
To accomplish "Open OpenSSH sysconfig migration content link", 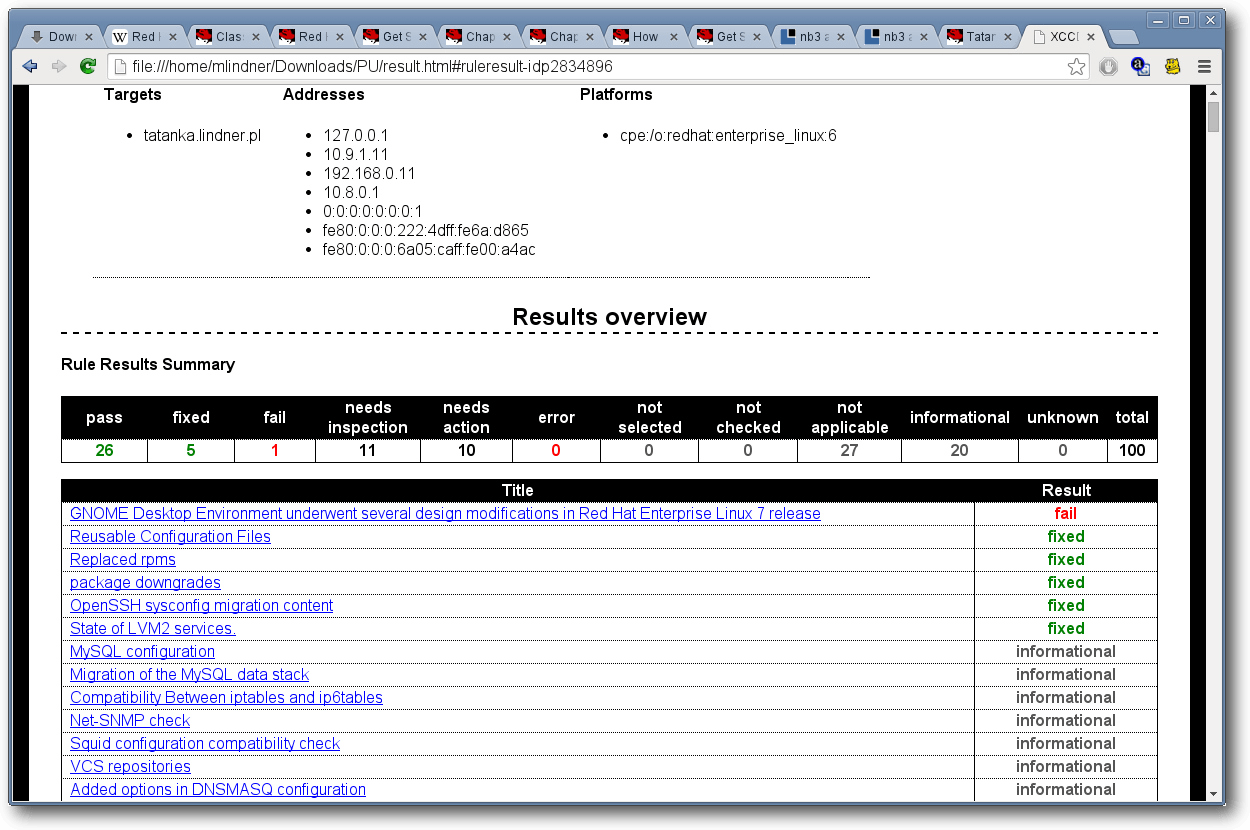I will [201, 606].
